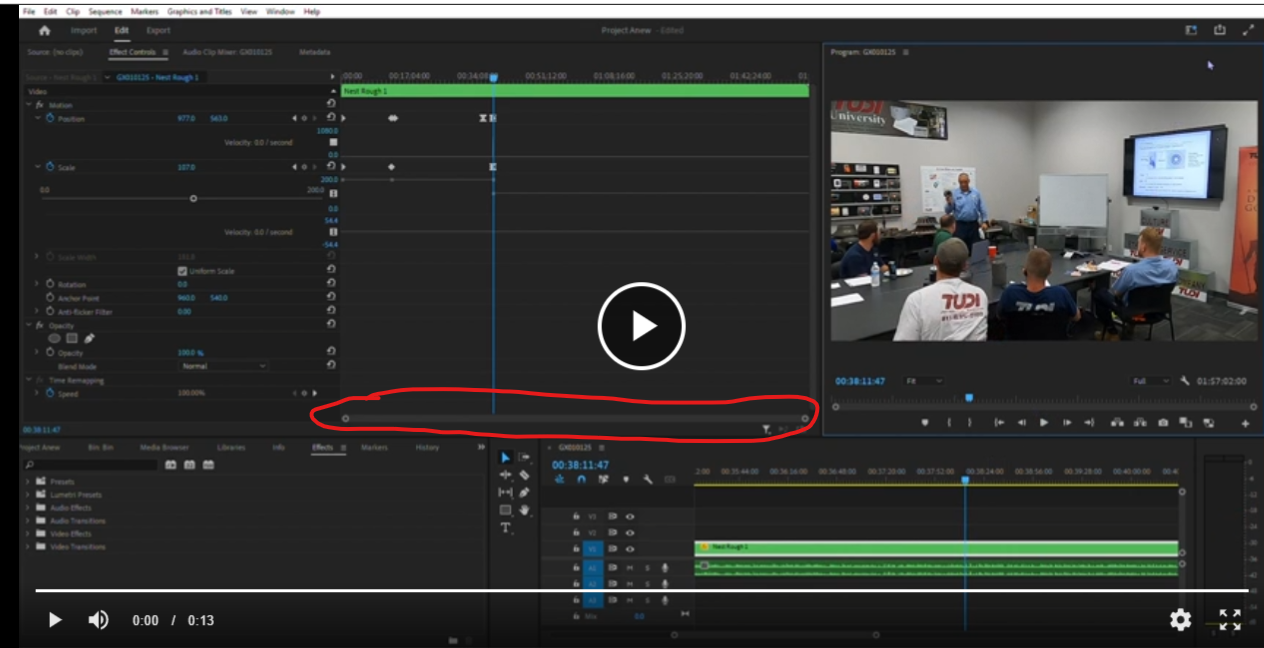
Task: Click the Scale slider in Effect Controls
Action: 194,199
